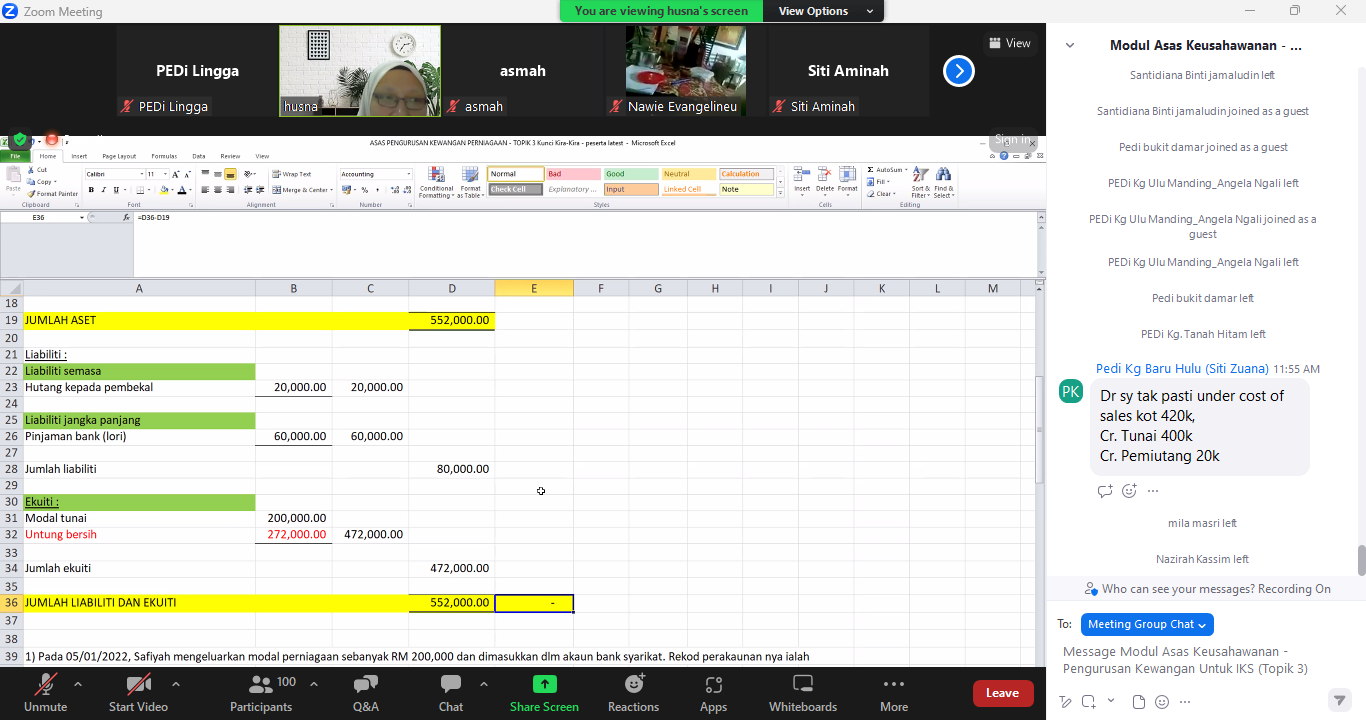
Task: Open the Q&A window
Action: pyautogui.click(x=366, y=692)
